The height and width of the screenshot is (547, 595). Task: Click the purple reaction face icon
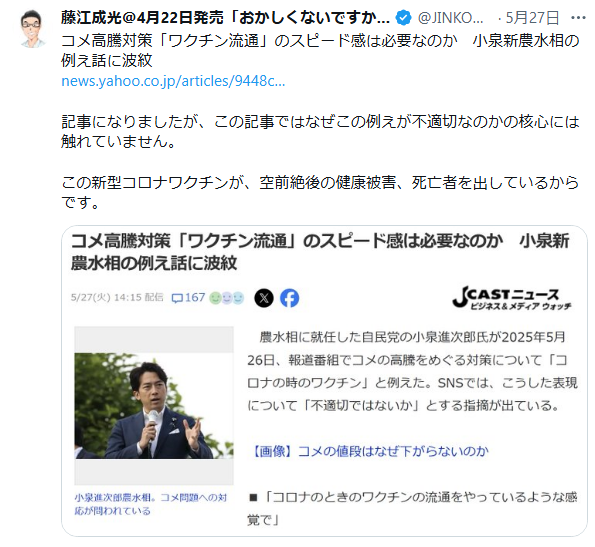tap(227, 298)
